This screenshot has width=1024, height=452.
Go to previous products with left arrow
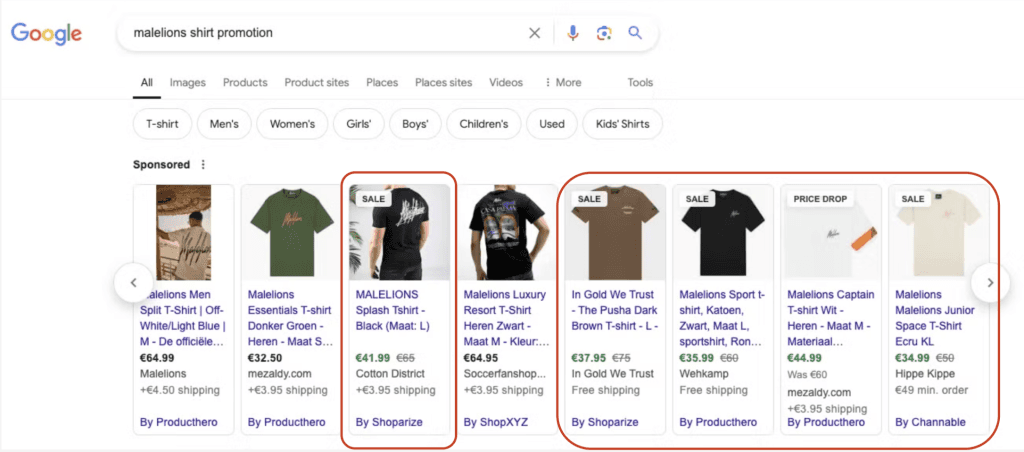tap(133, 283)
